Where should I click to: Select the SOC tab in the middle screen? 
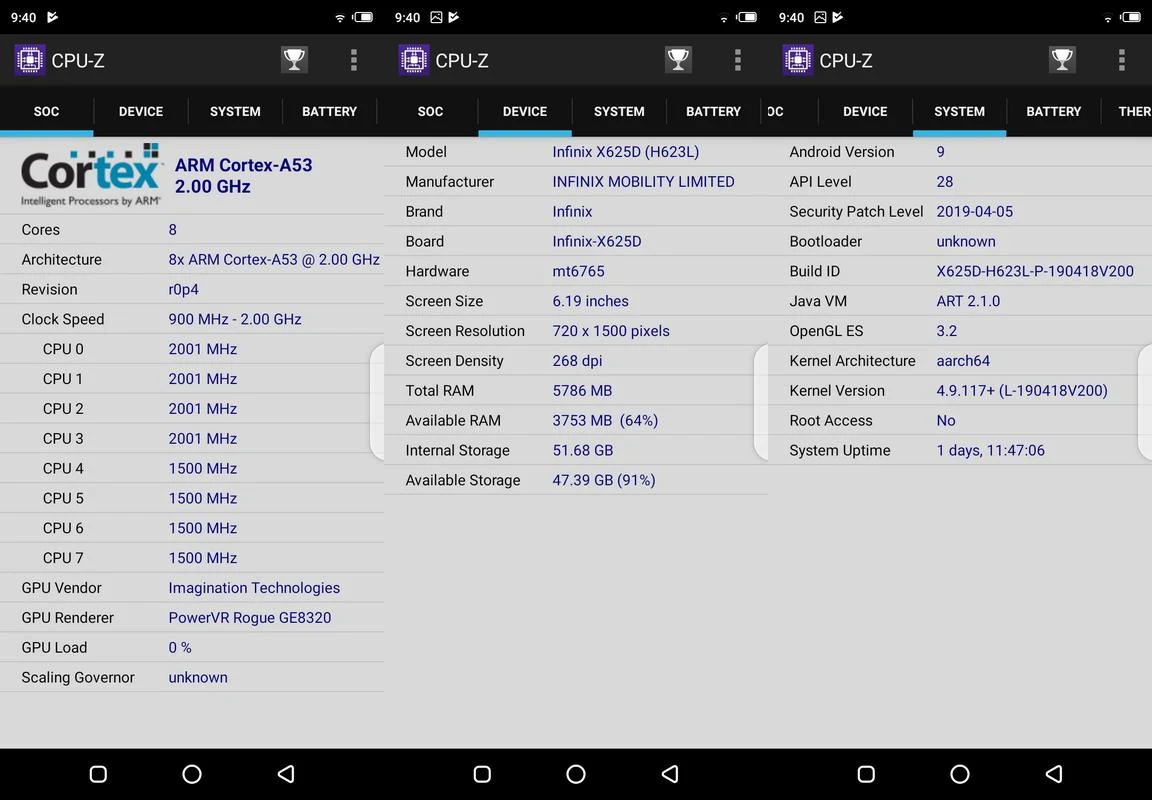click(x=430, y=111)
